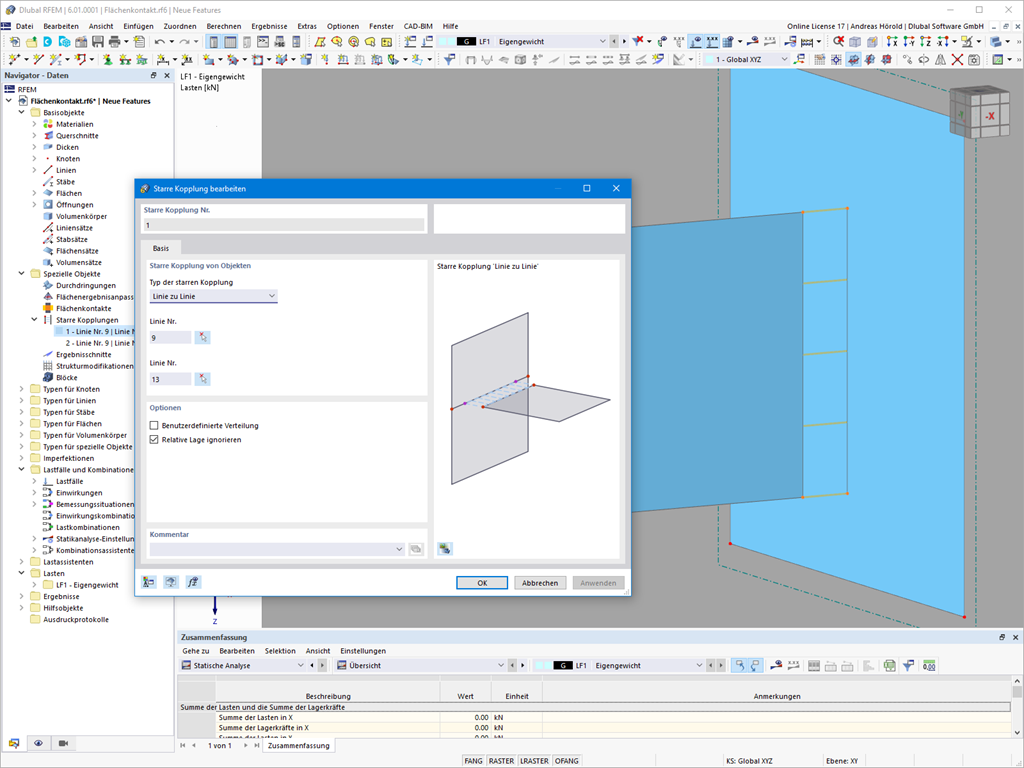Click the decimal places 0.00 icon in summary toolbar

pos(929,665)
